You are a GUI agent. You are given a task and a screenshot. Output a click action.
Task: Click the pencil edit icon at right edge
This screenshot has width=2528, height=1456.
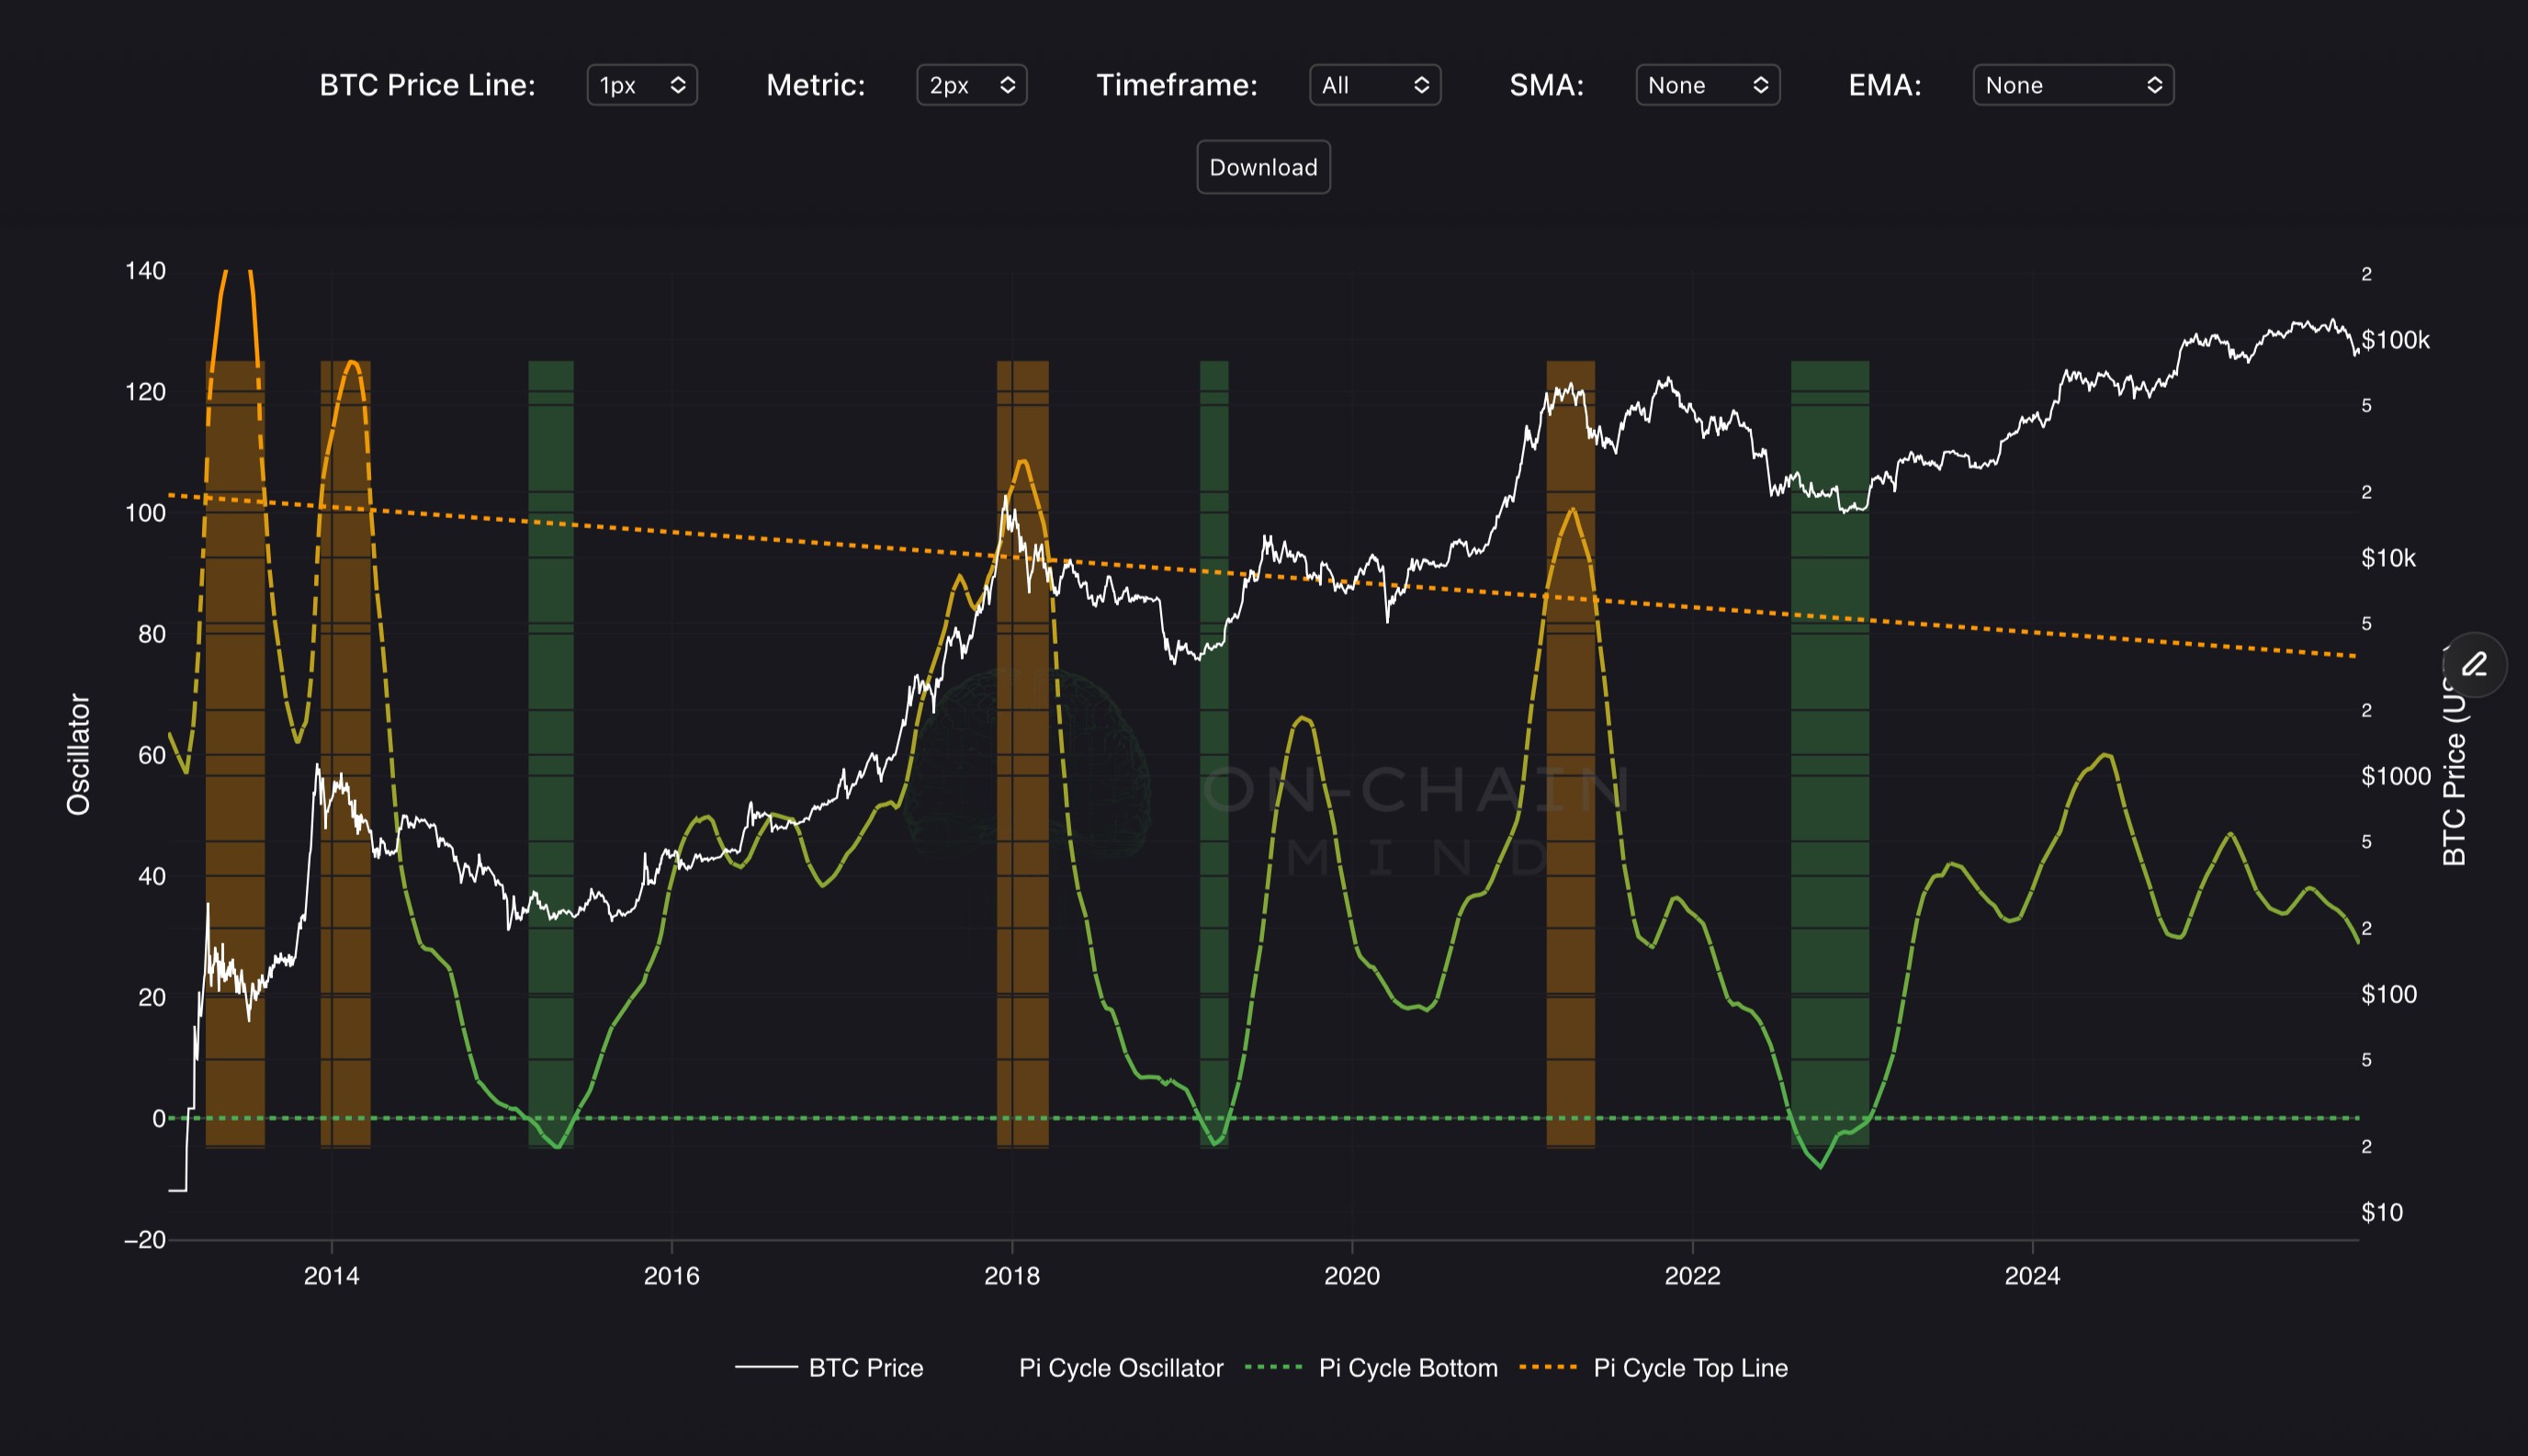pyautogui.click(x=2475, y=664)
